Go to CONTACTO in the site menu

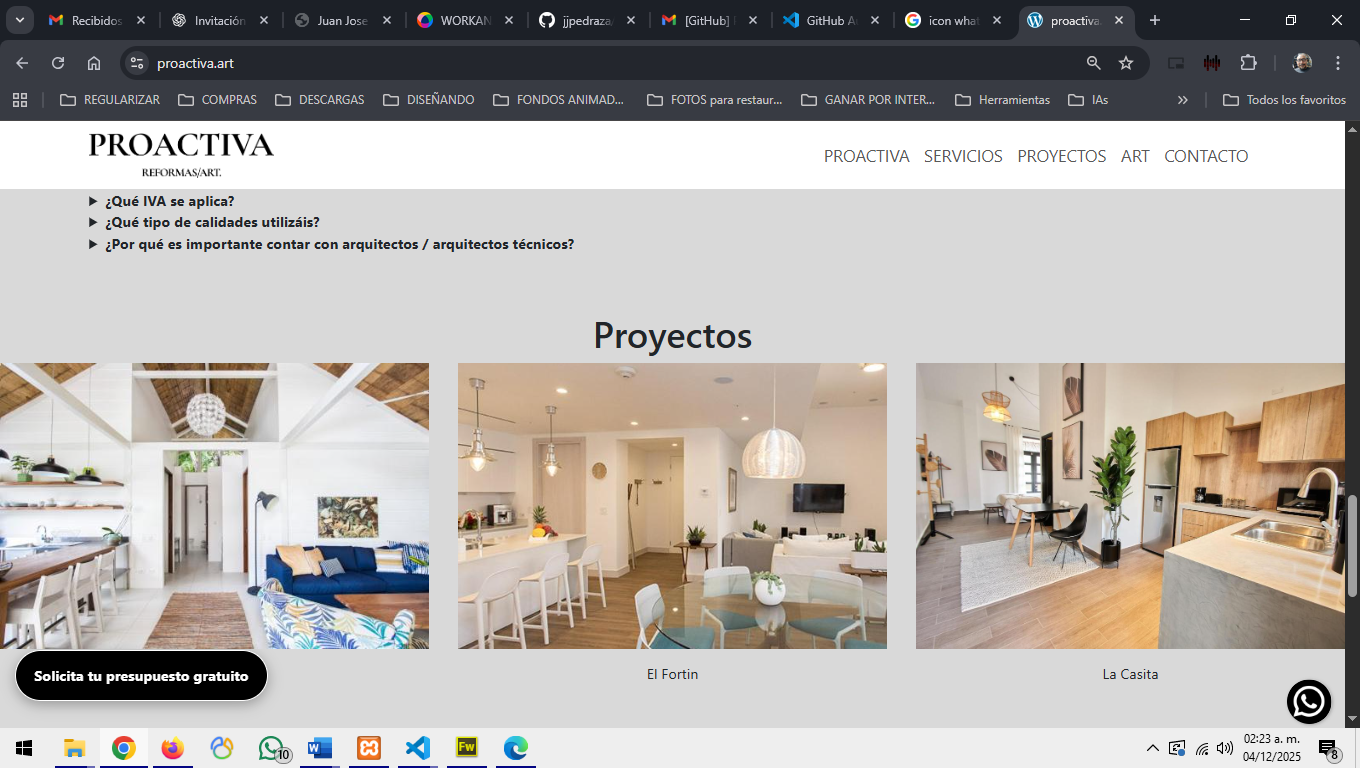pyautogui.click(x=1206, y=156)
